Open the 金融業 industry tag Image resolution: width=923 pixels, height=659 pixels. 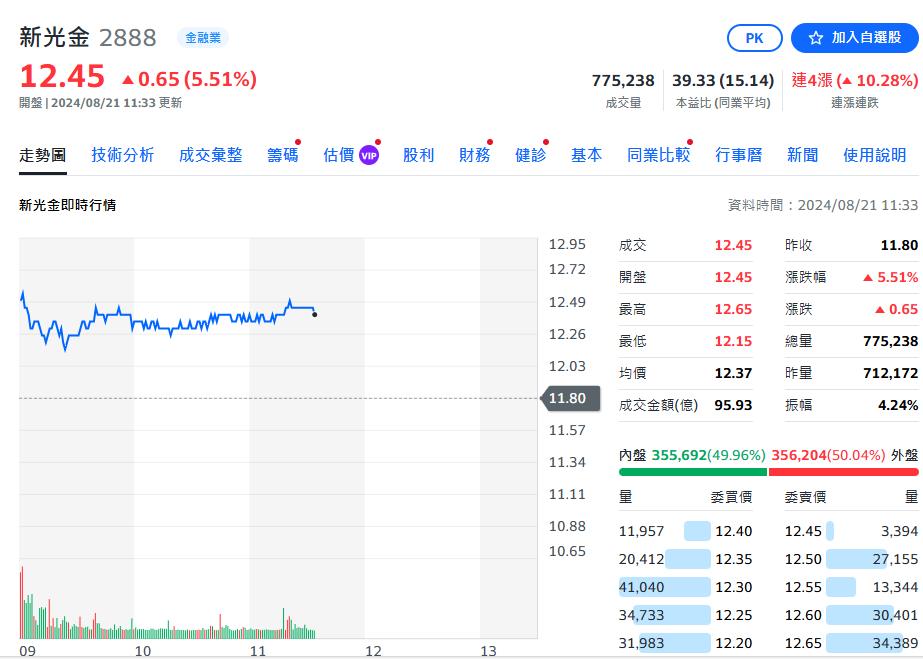coord(203,38)
